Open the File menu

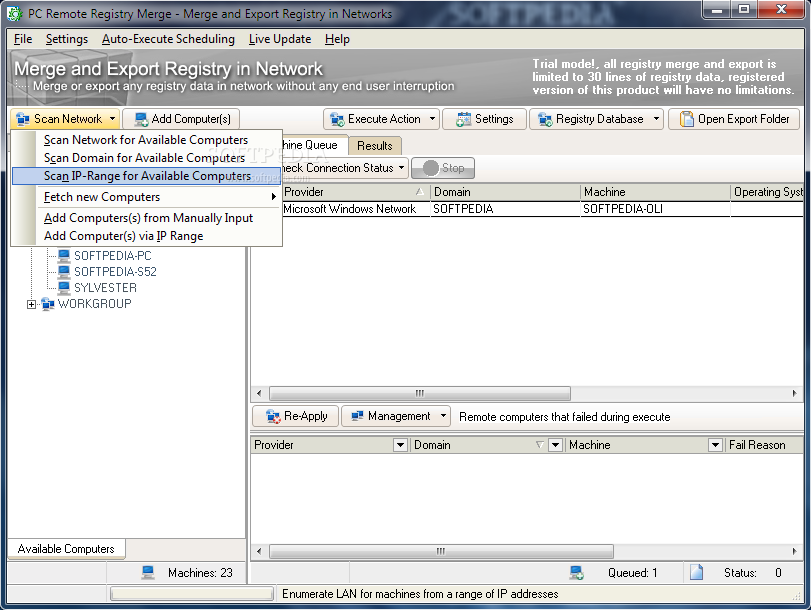click(23, 39)
